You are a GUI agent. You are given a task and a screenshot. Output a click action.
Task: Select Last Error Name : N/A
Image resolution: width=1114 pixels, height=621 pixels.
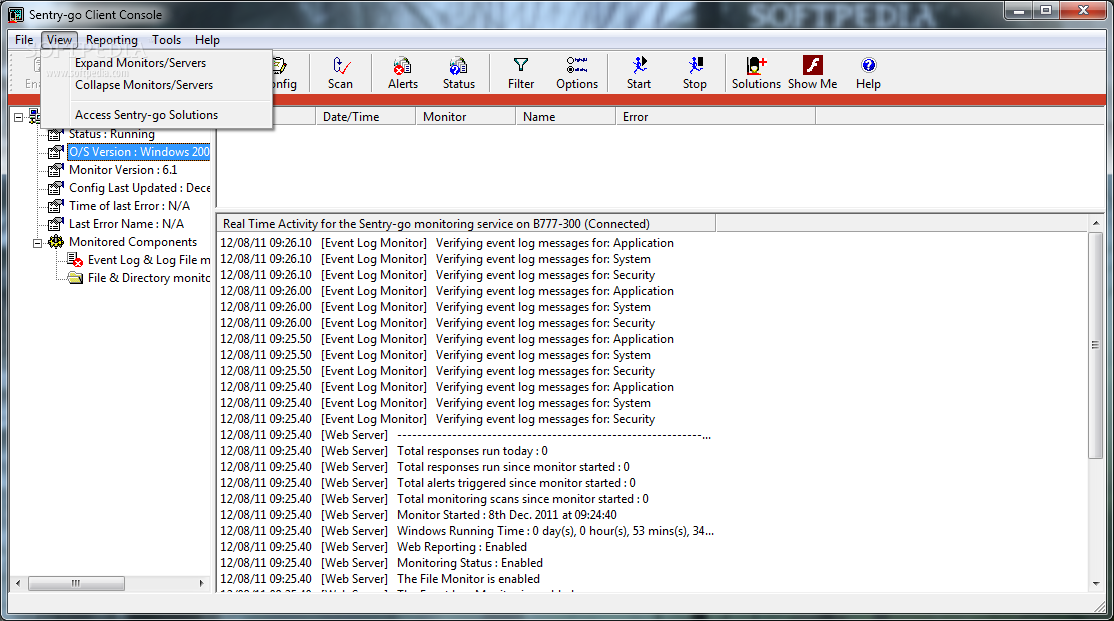coord(126,224)
